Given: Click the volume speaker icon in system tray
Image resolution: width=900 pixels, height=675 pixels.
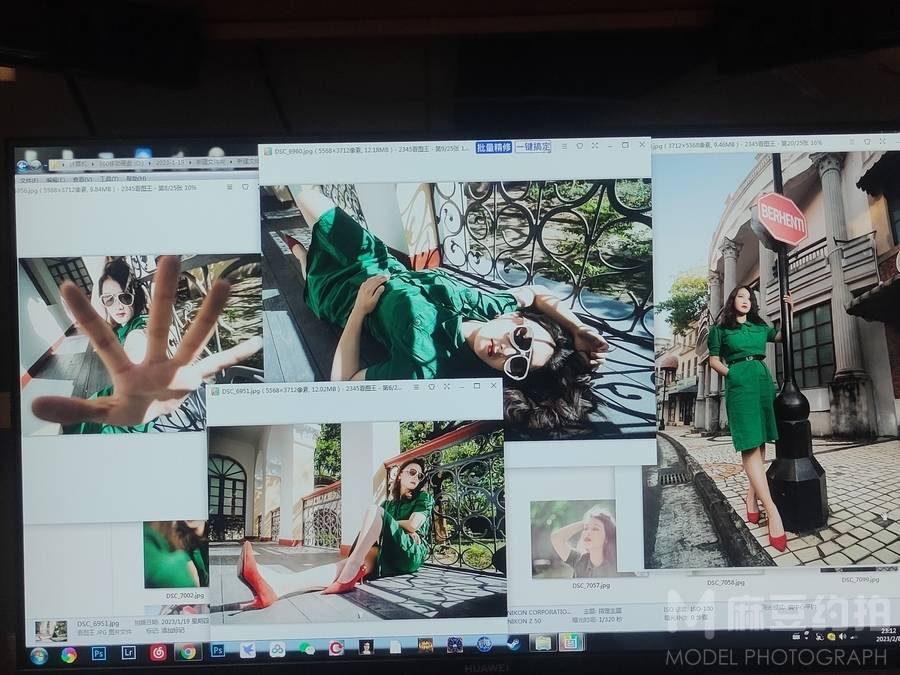Looking at the screenshot, I should 842,636.
